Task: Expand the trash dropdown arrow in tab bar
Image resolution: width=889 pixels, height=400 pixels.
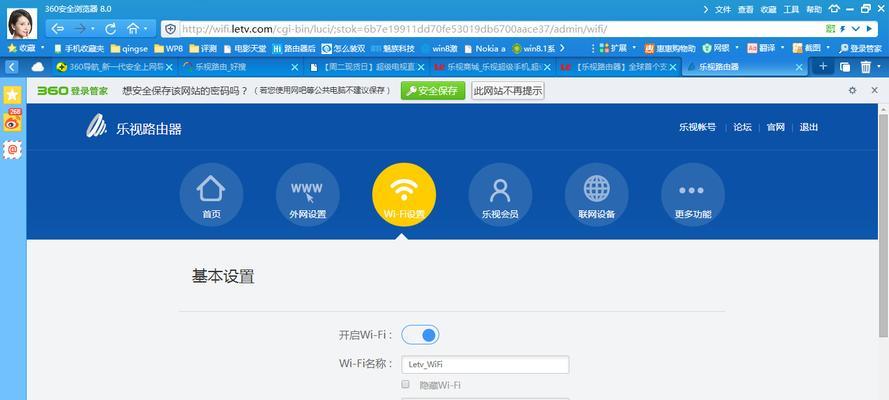Action: [x=879, y=67]
